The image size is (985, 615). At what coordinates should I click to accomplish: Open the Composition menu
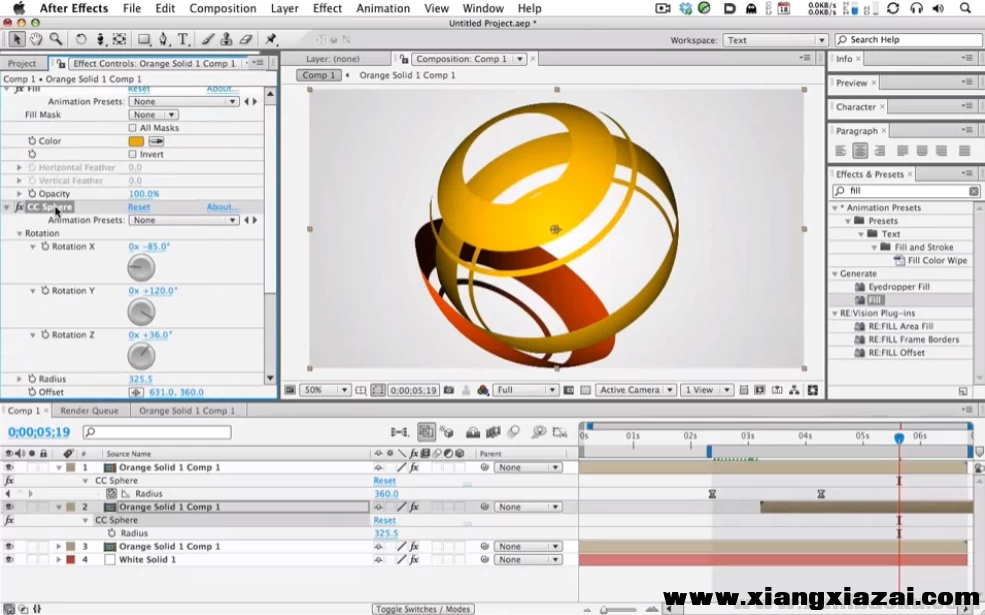[x=222, y=8]
